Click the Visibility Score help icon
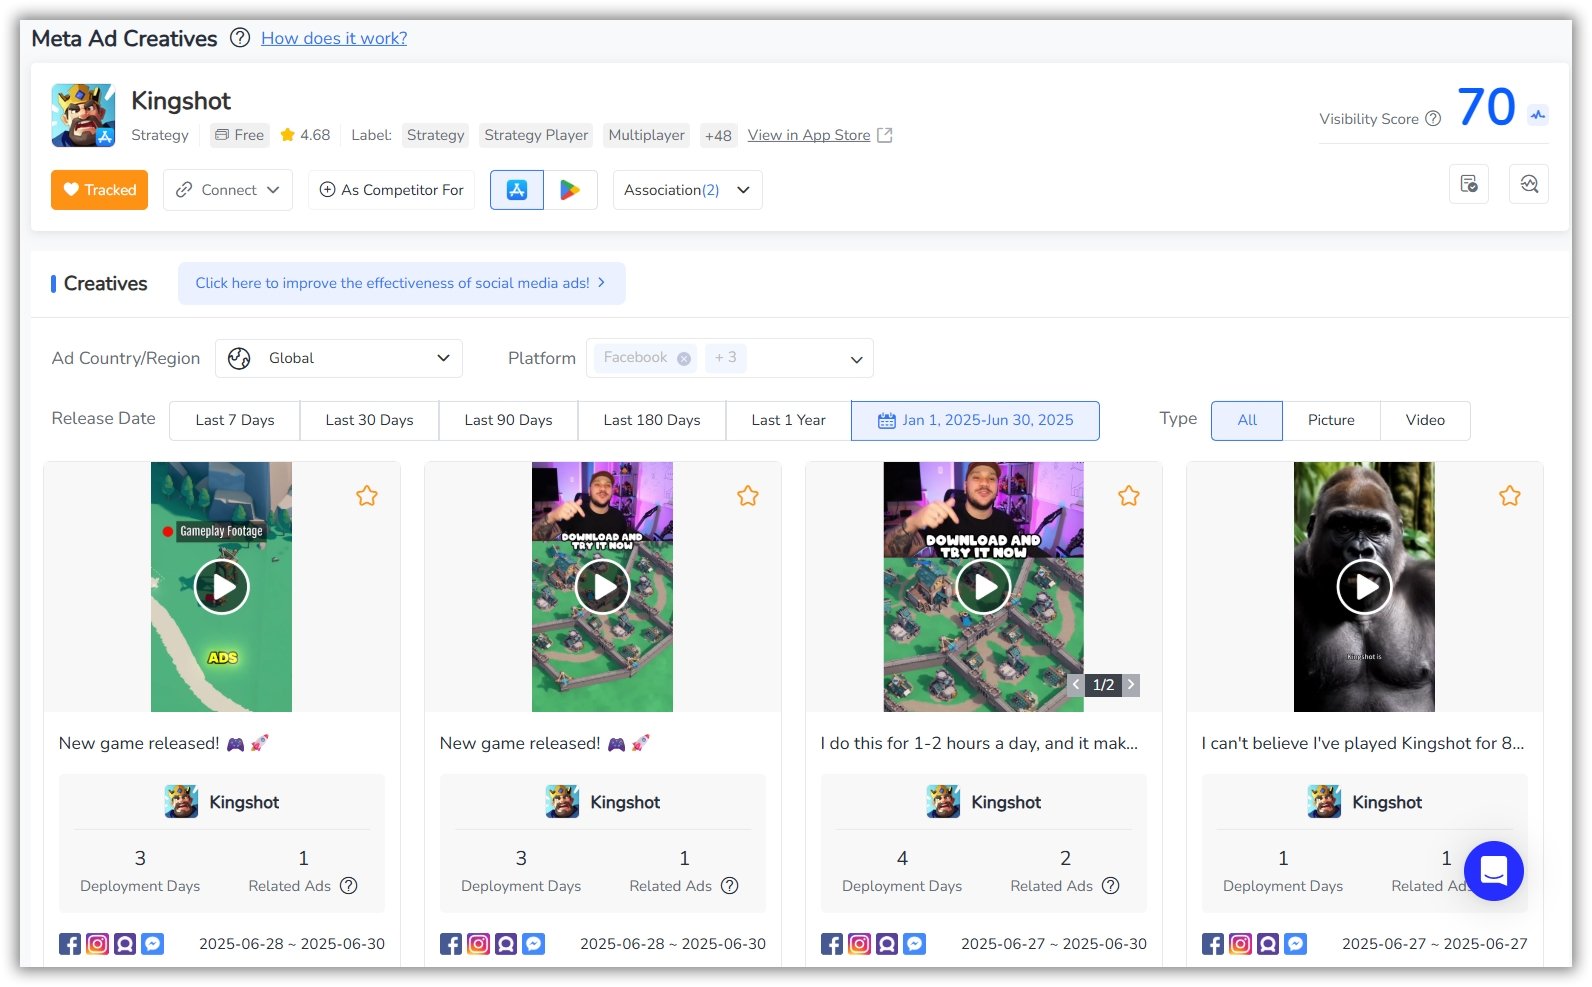Image resolution: width=1592 pixels, height=987 pixels. click(x=1433, y=119)
